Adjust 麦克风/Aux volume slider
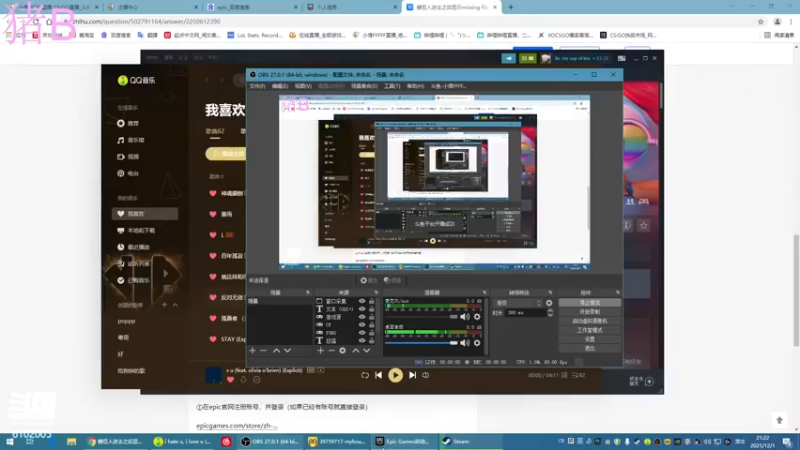The height and width of the screenshot is (450, 800). pos(421,317)
